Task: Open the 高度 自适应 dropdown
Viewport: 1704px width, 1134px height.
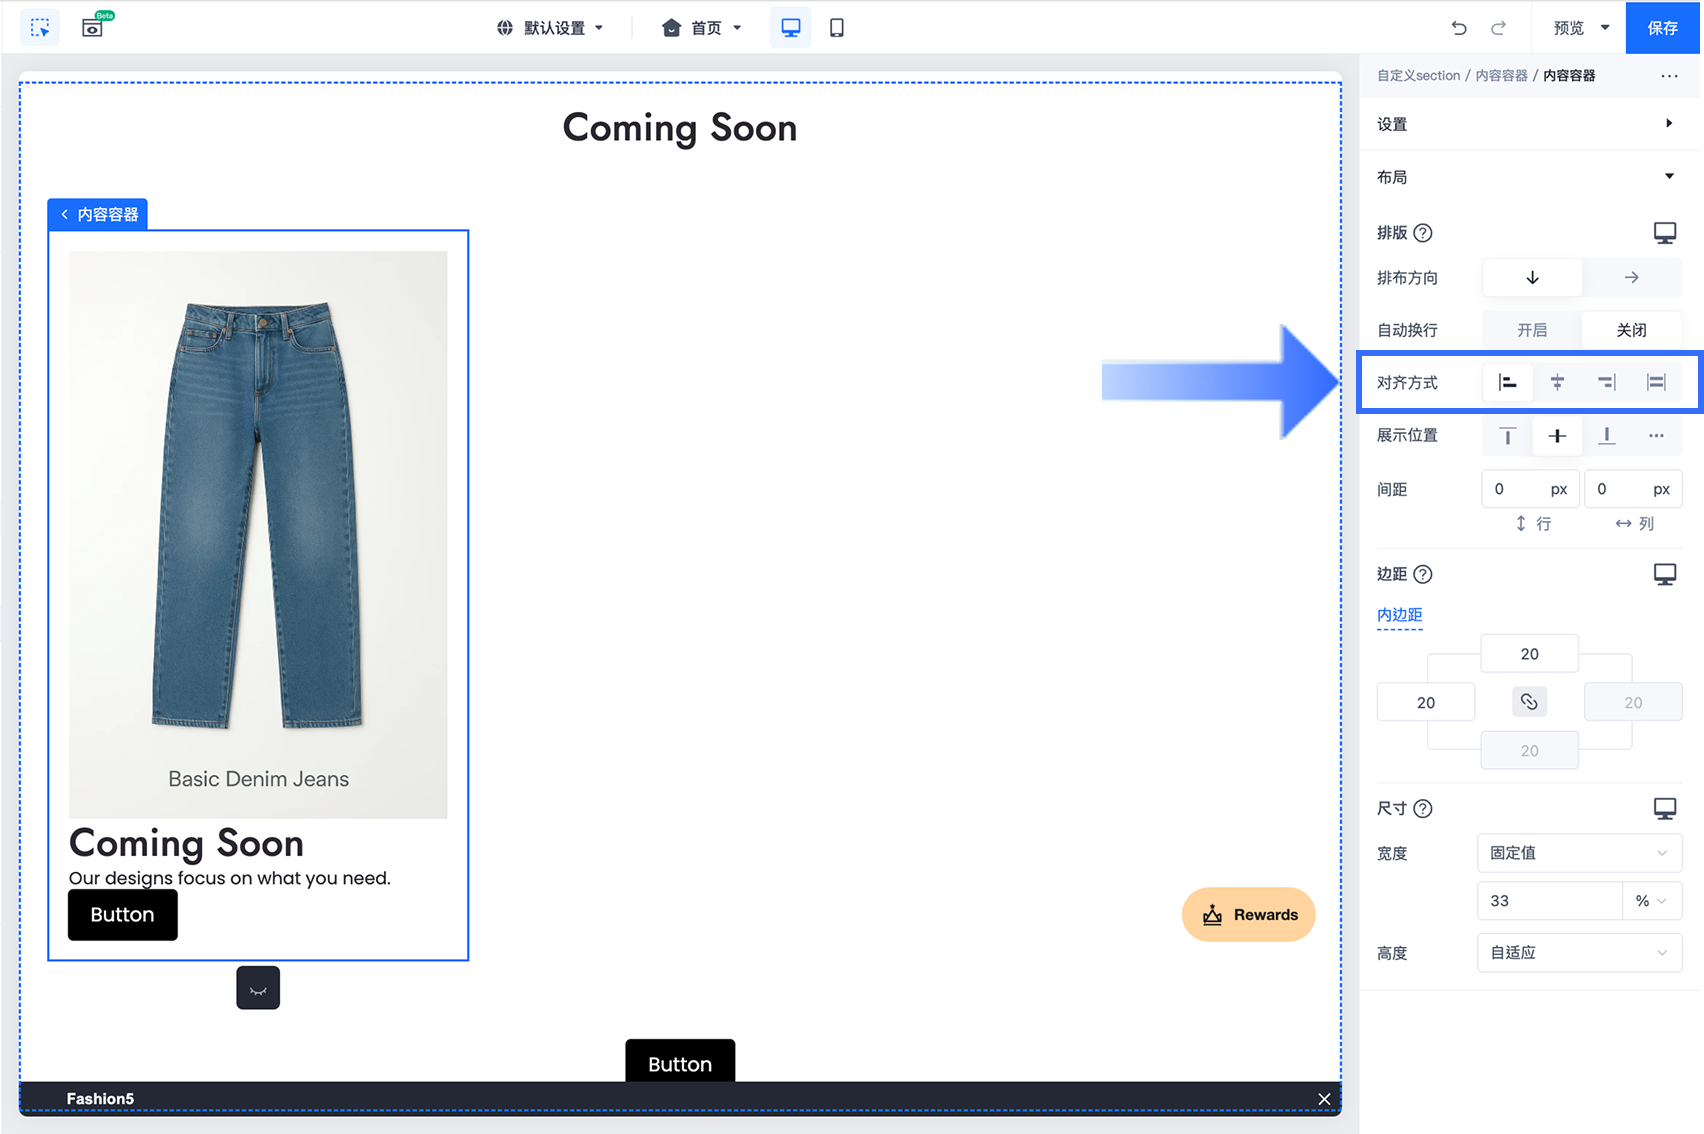Action: 1579,953
